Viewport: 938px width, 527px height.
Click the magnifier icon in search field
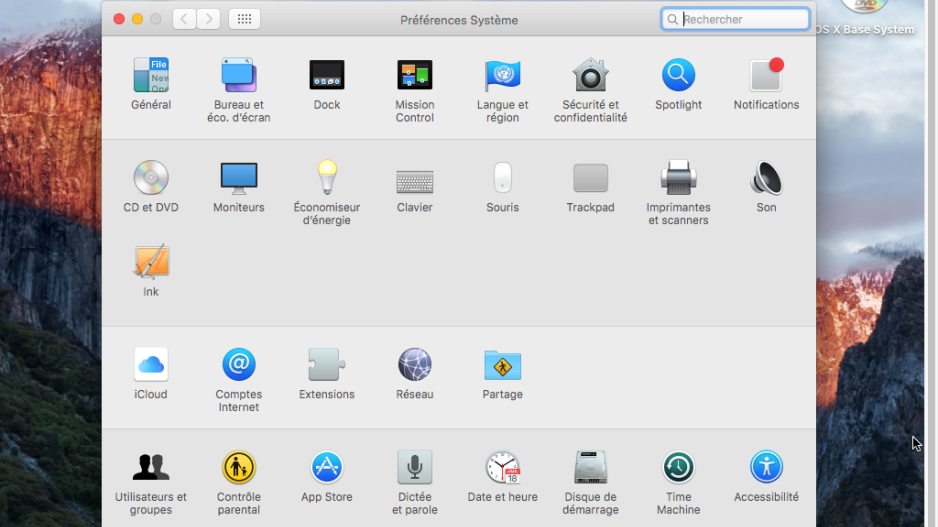672,20
